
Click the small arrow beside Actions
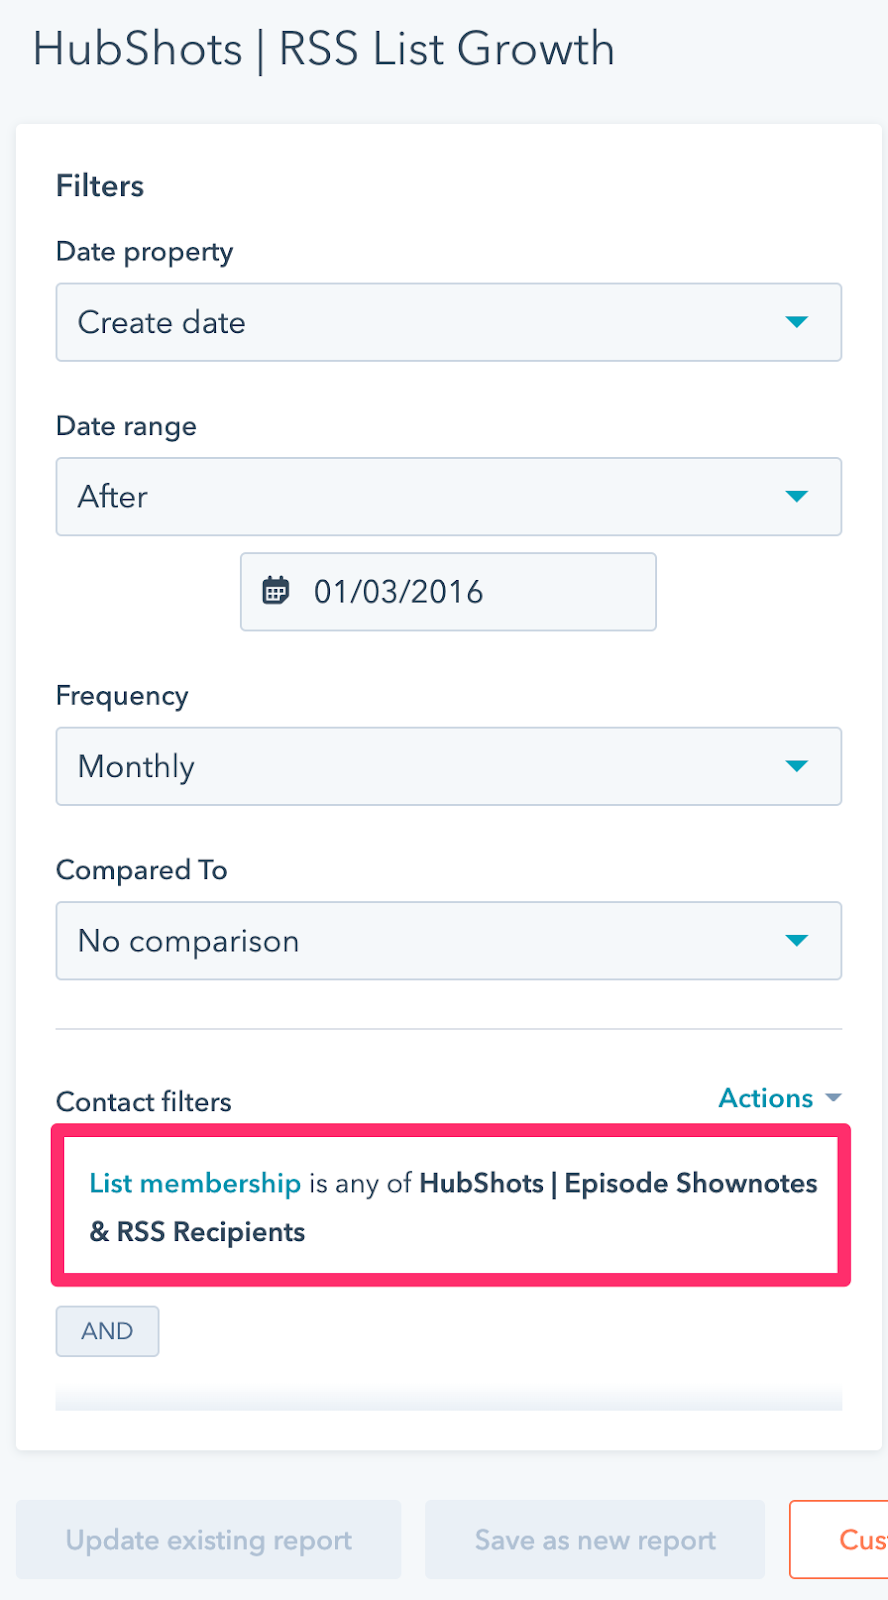pos(833,1098)
